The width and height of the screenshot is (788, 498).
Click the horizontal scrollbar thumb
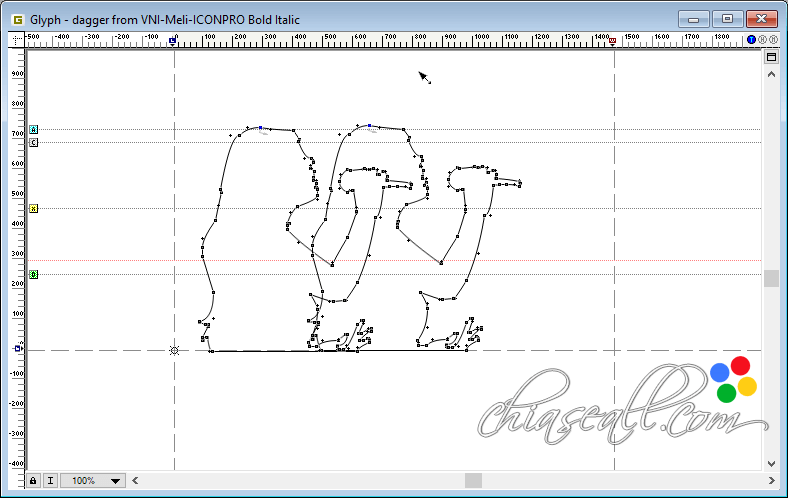point(473,481)
